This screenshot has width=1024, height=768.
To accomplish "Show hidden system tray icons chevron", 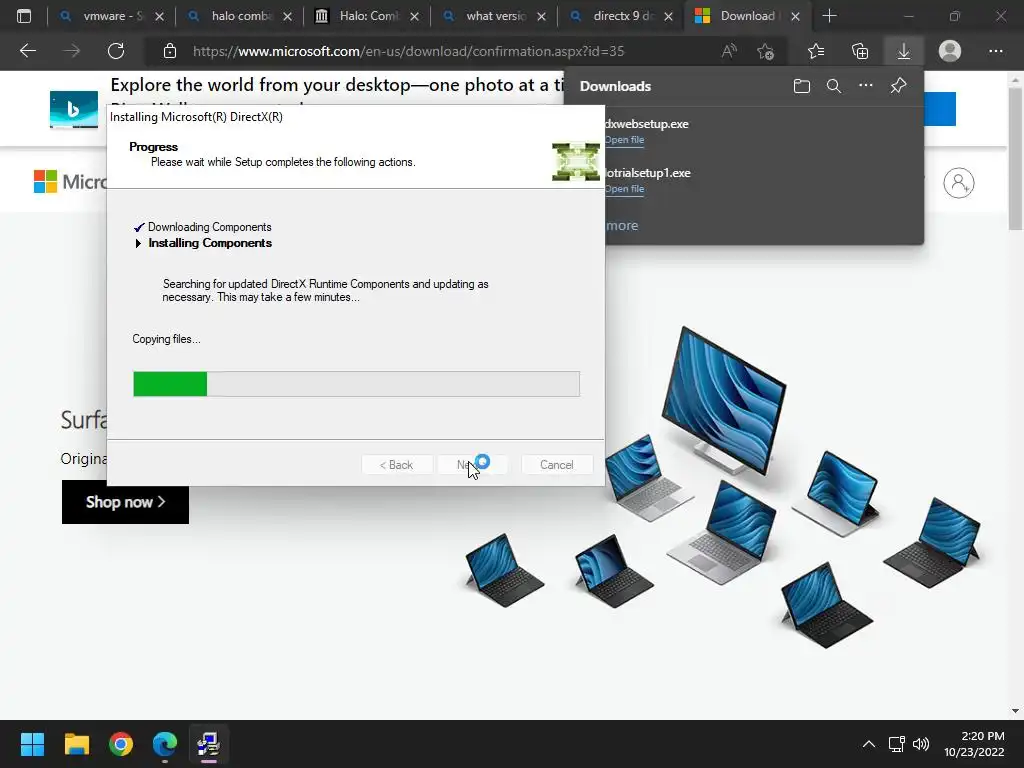I will click(869, 744).
